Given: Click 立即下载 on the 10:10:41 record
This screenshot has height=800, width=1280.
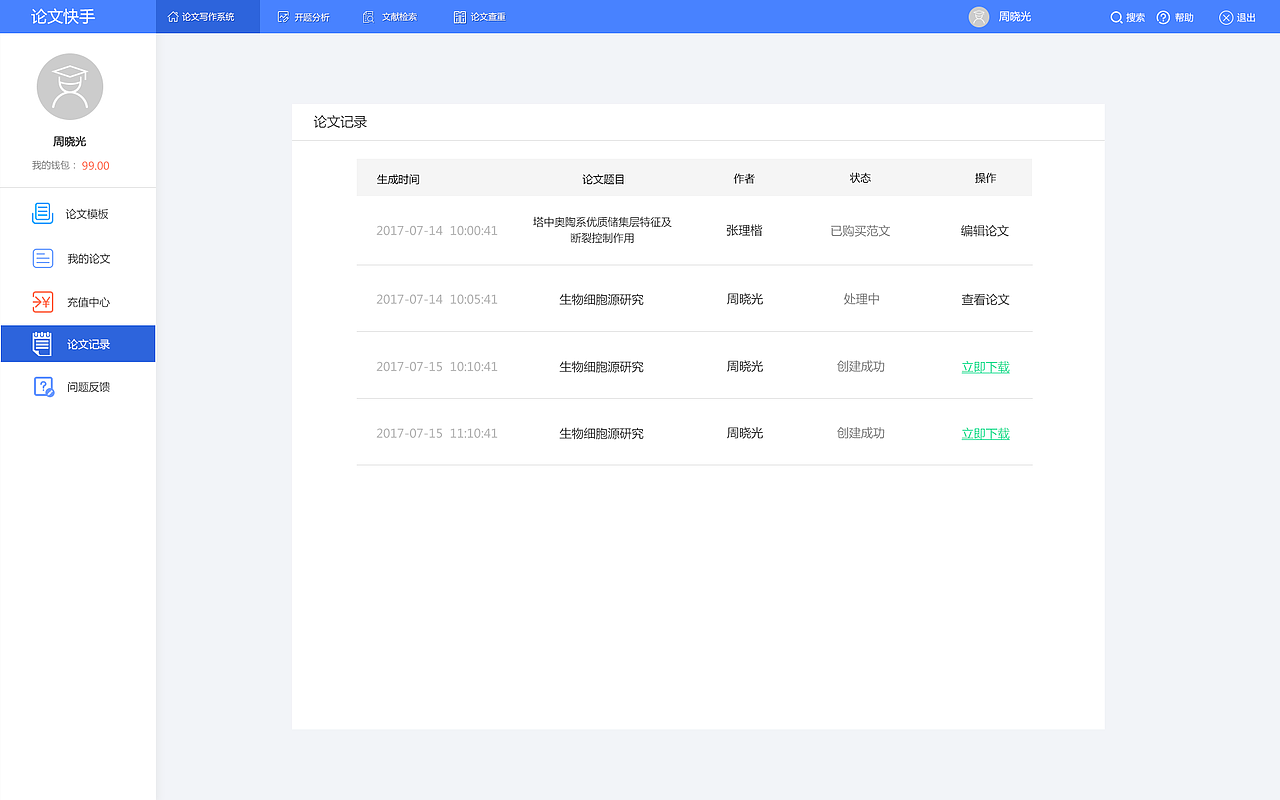Looking at the screenshot, I should (985, 366).
